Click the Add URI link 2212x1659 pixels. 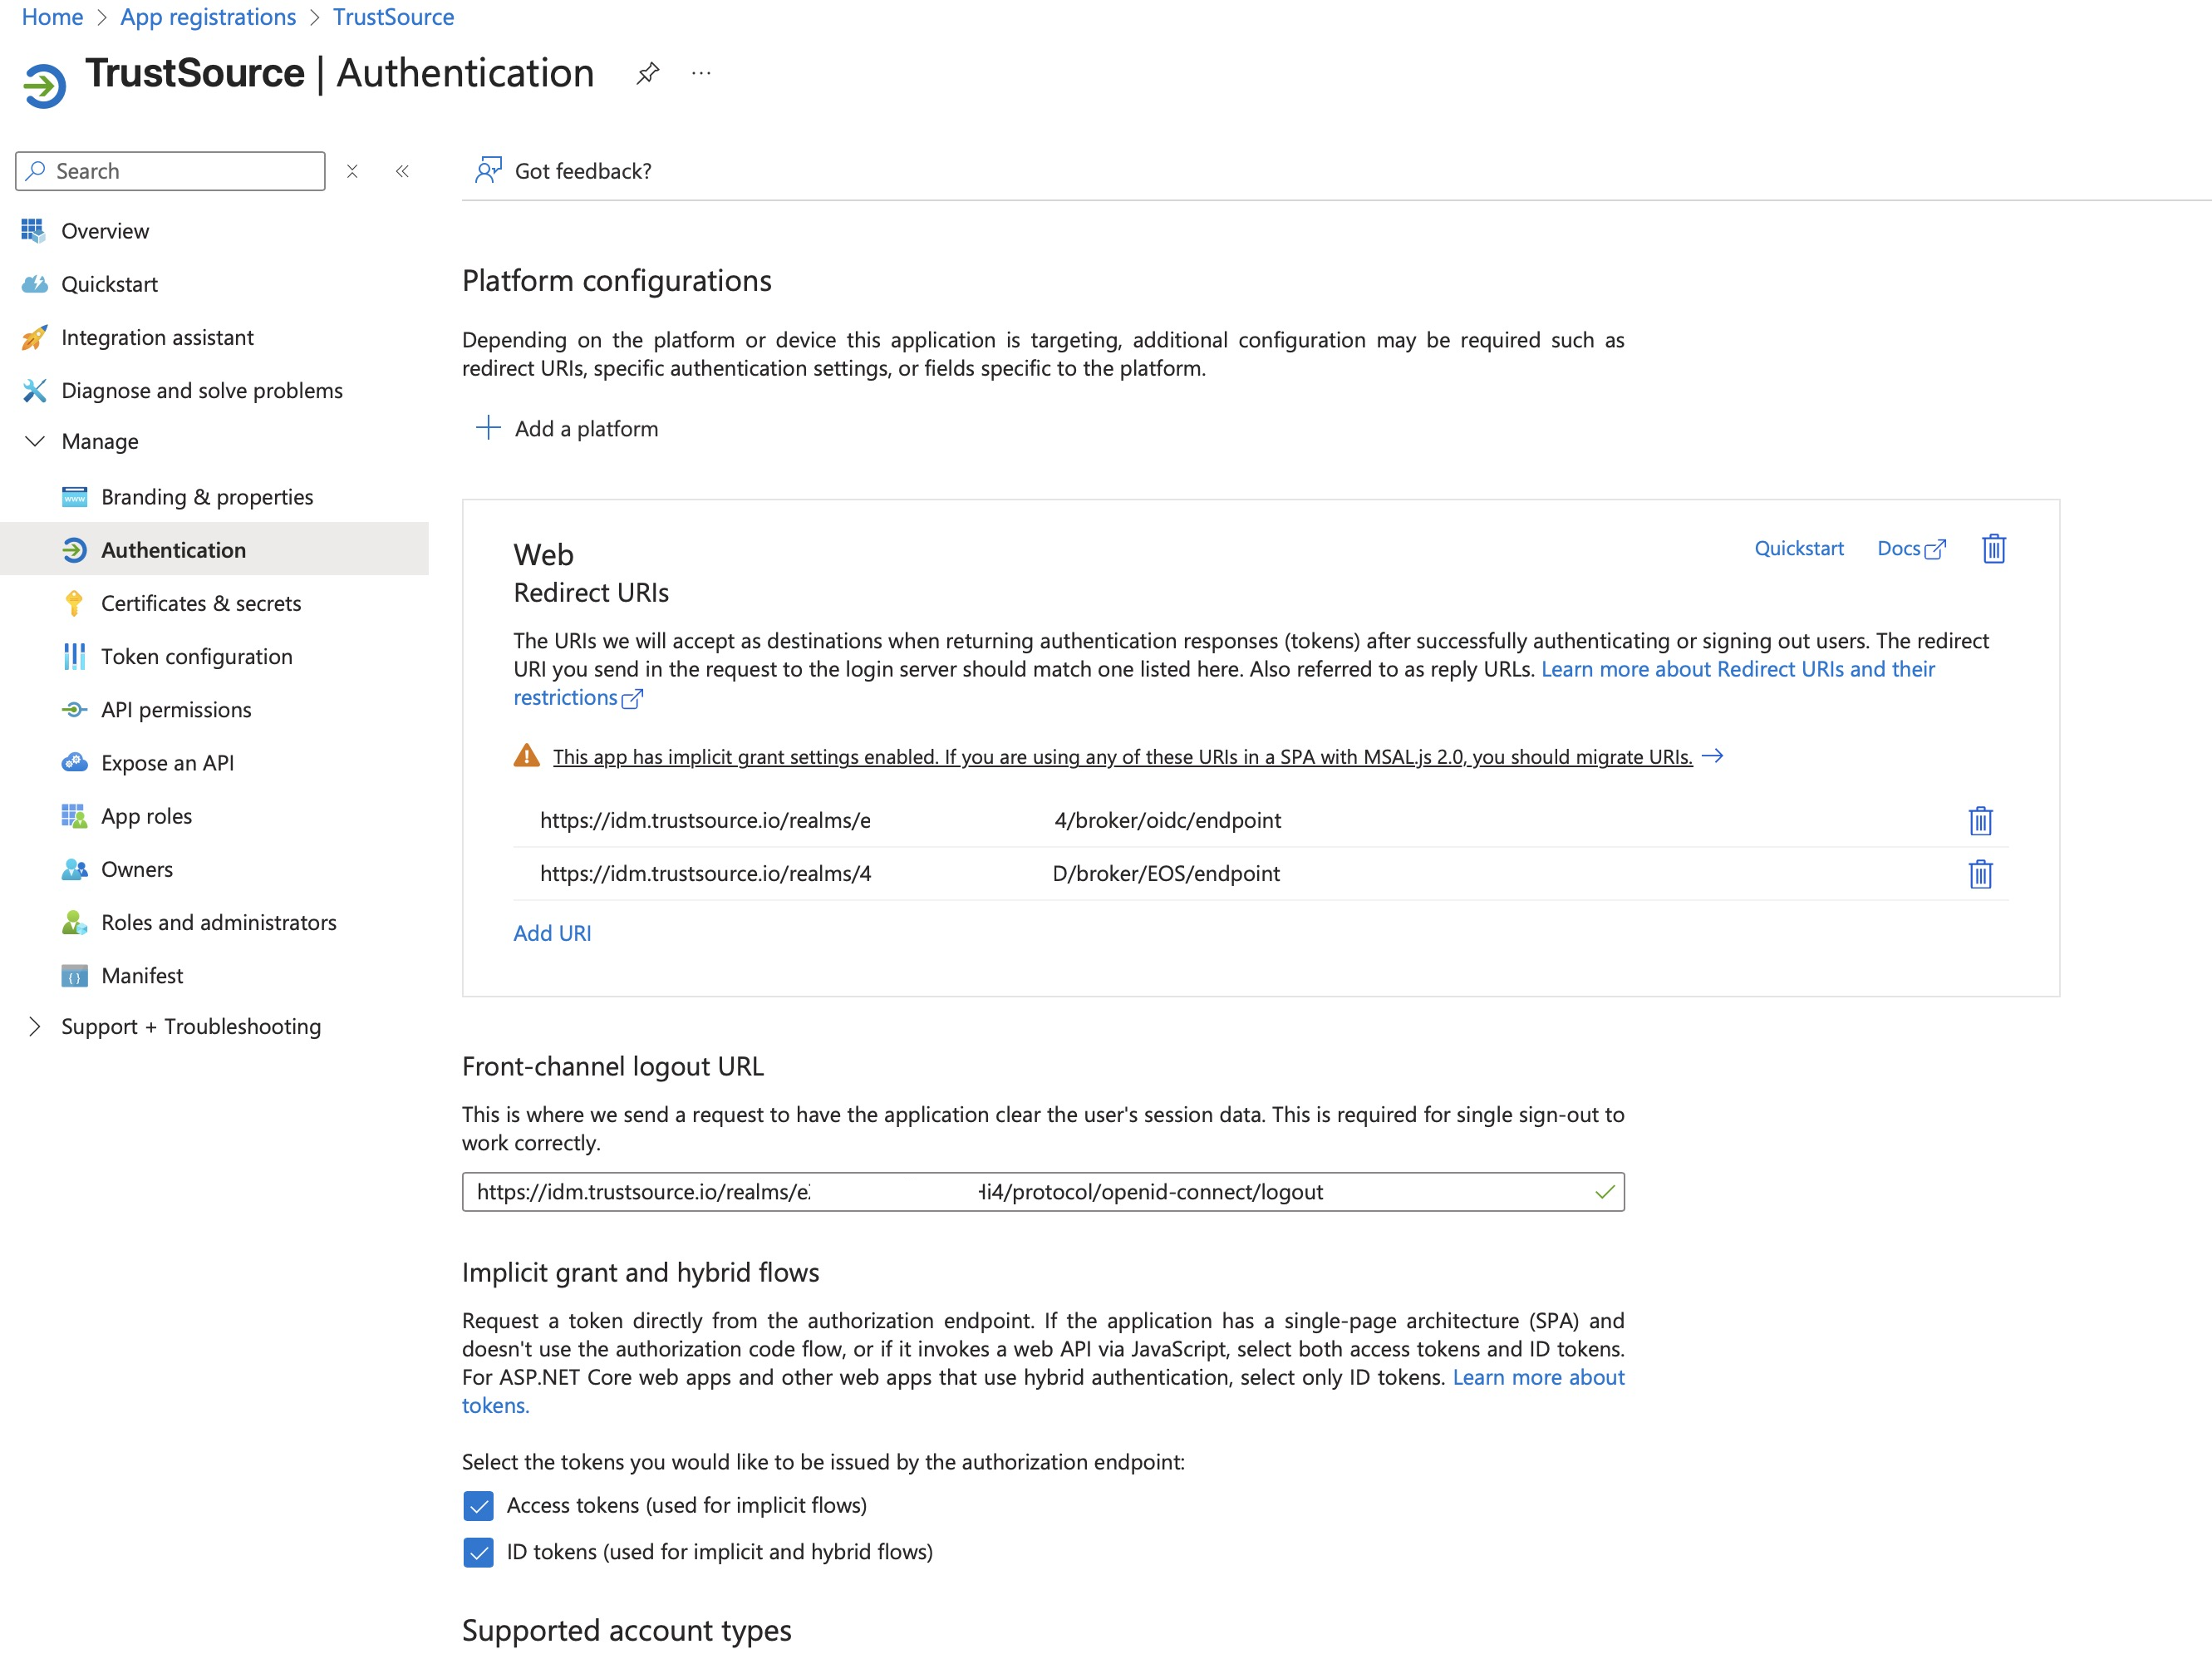coord(552,932)
